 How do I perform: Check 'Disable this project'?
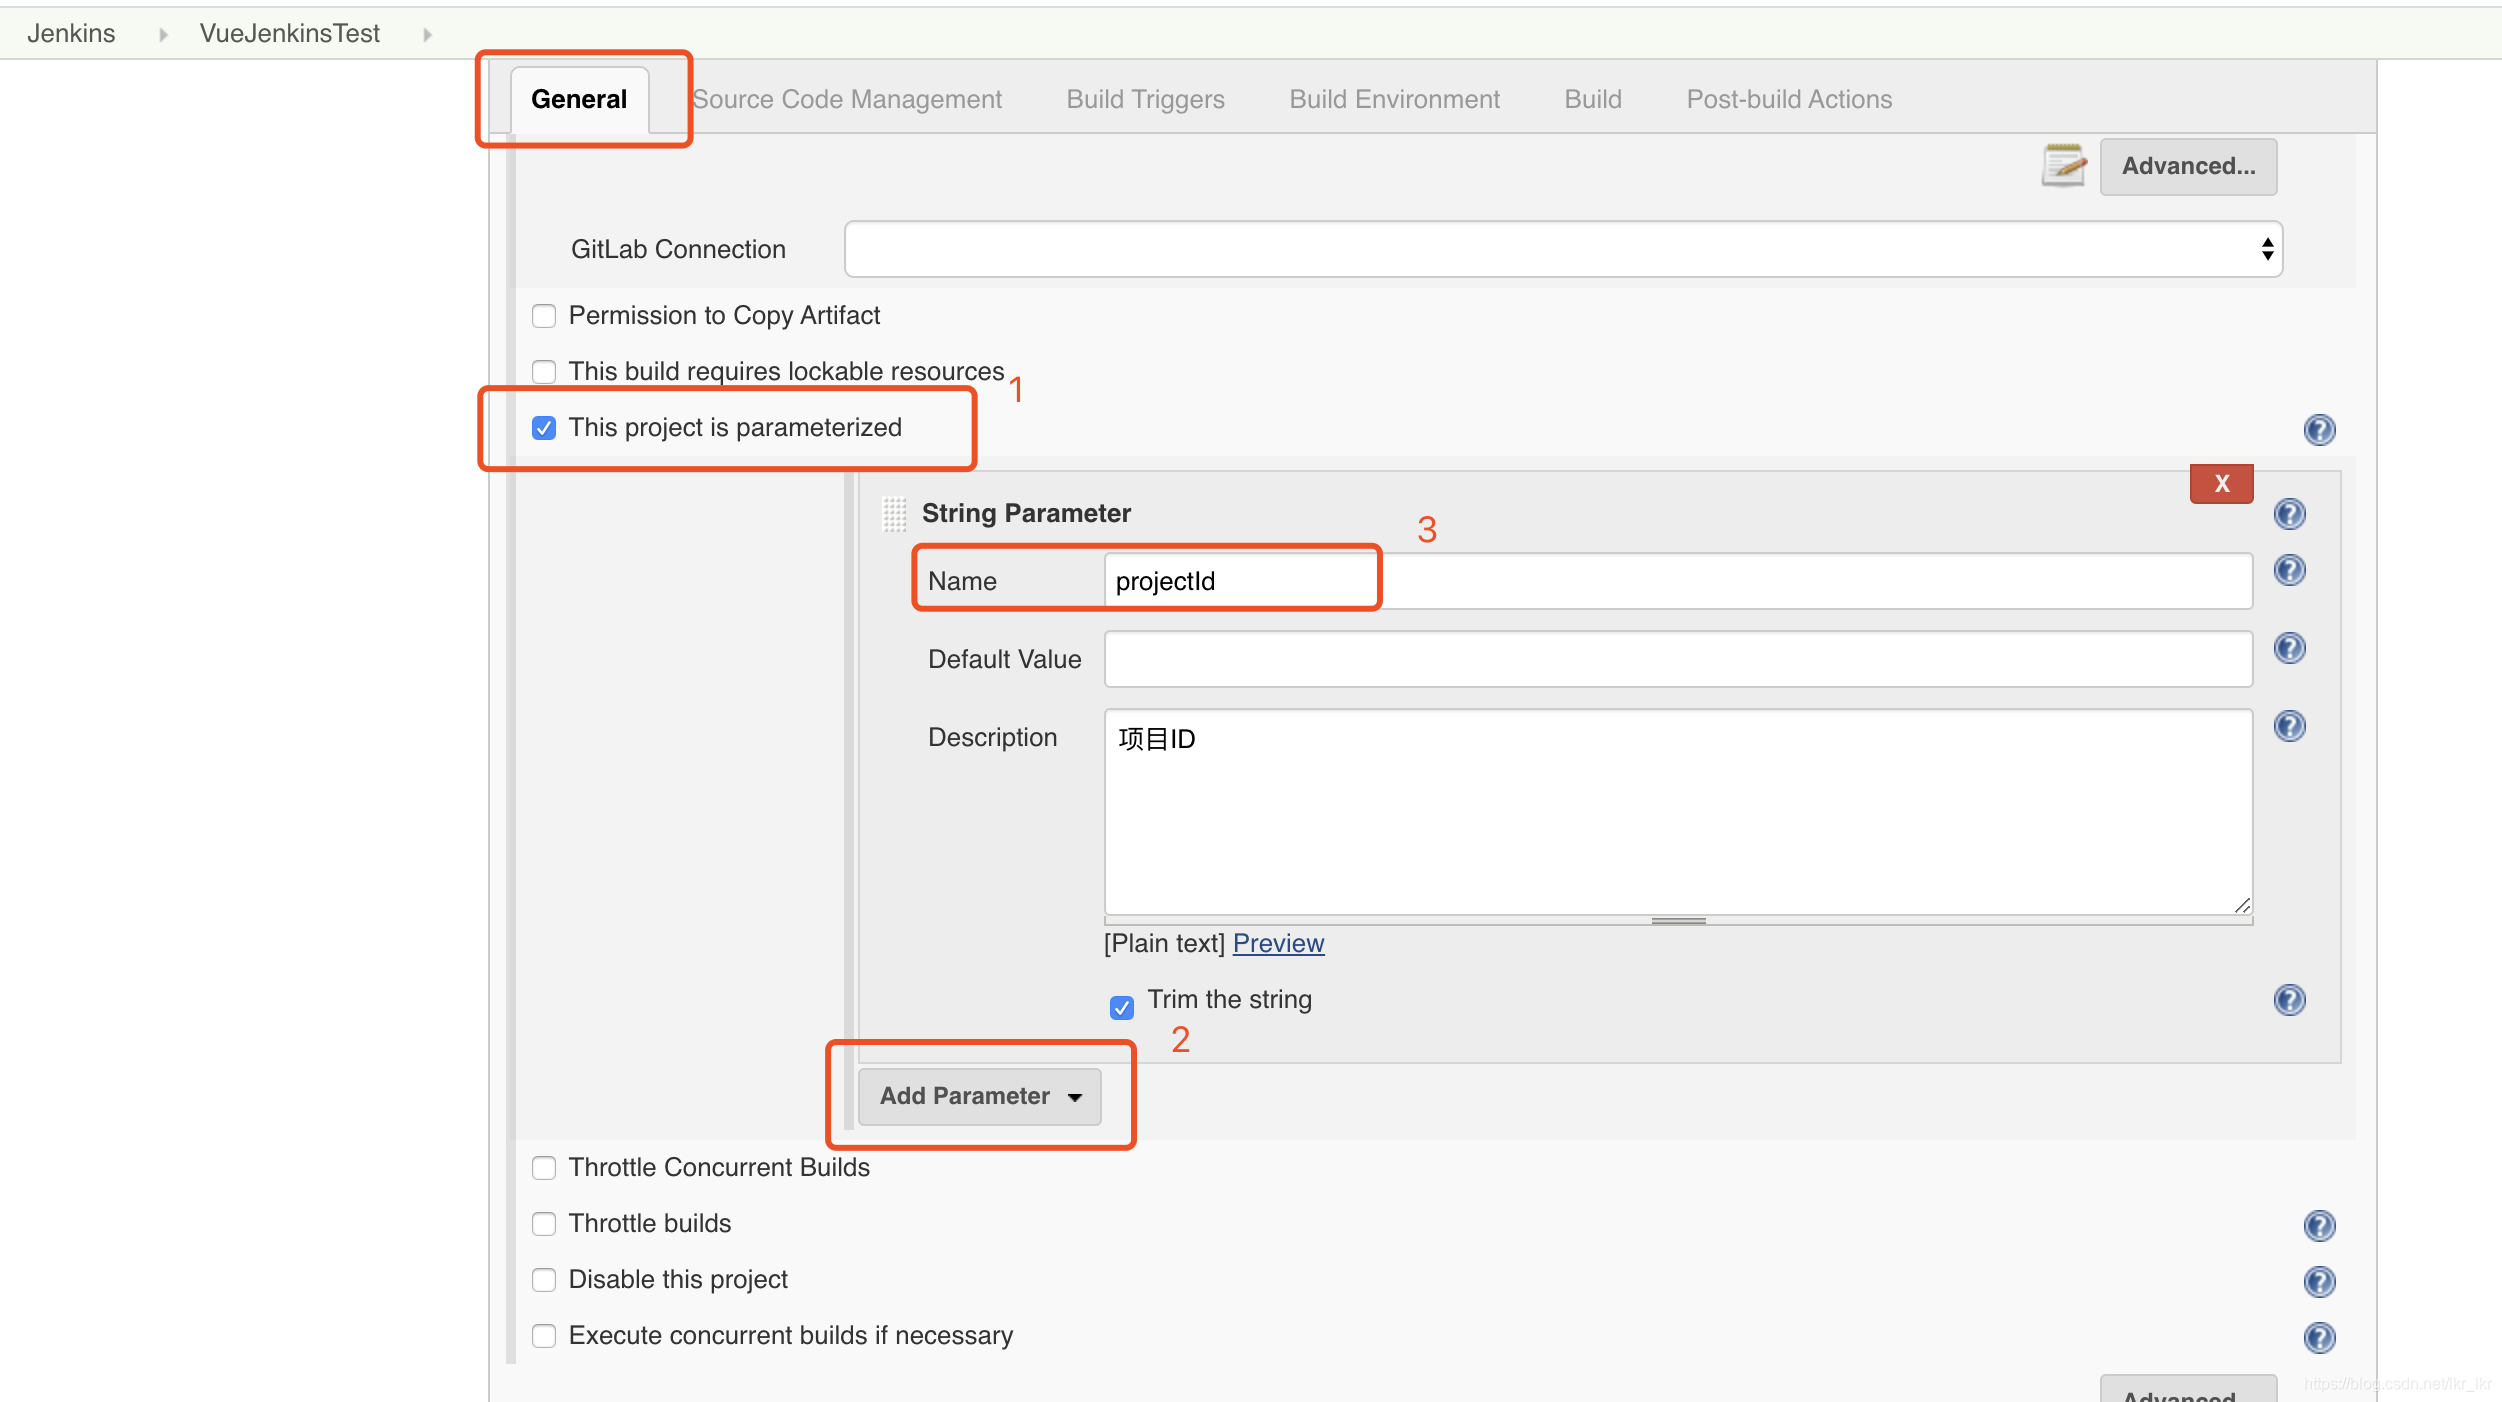544,1280
